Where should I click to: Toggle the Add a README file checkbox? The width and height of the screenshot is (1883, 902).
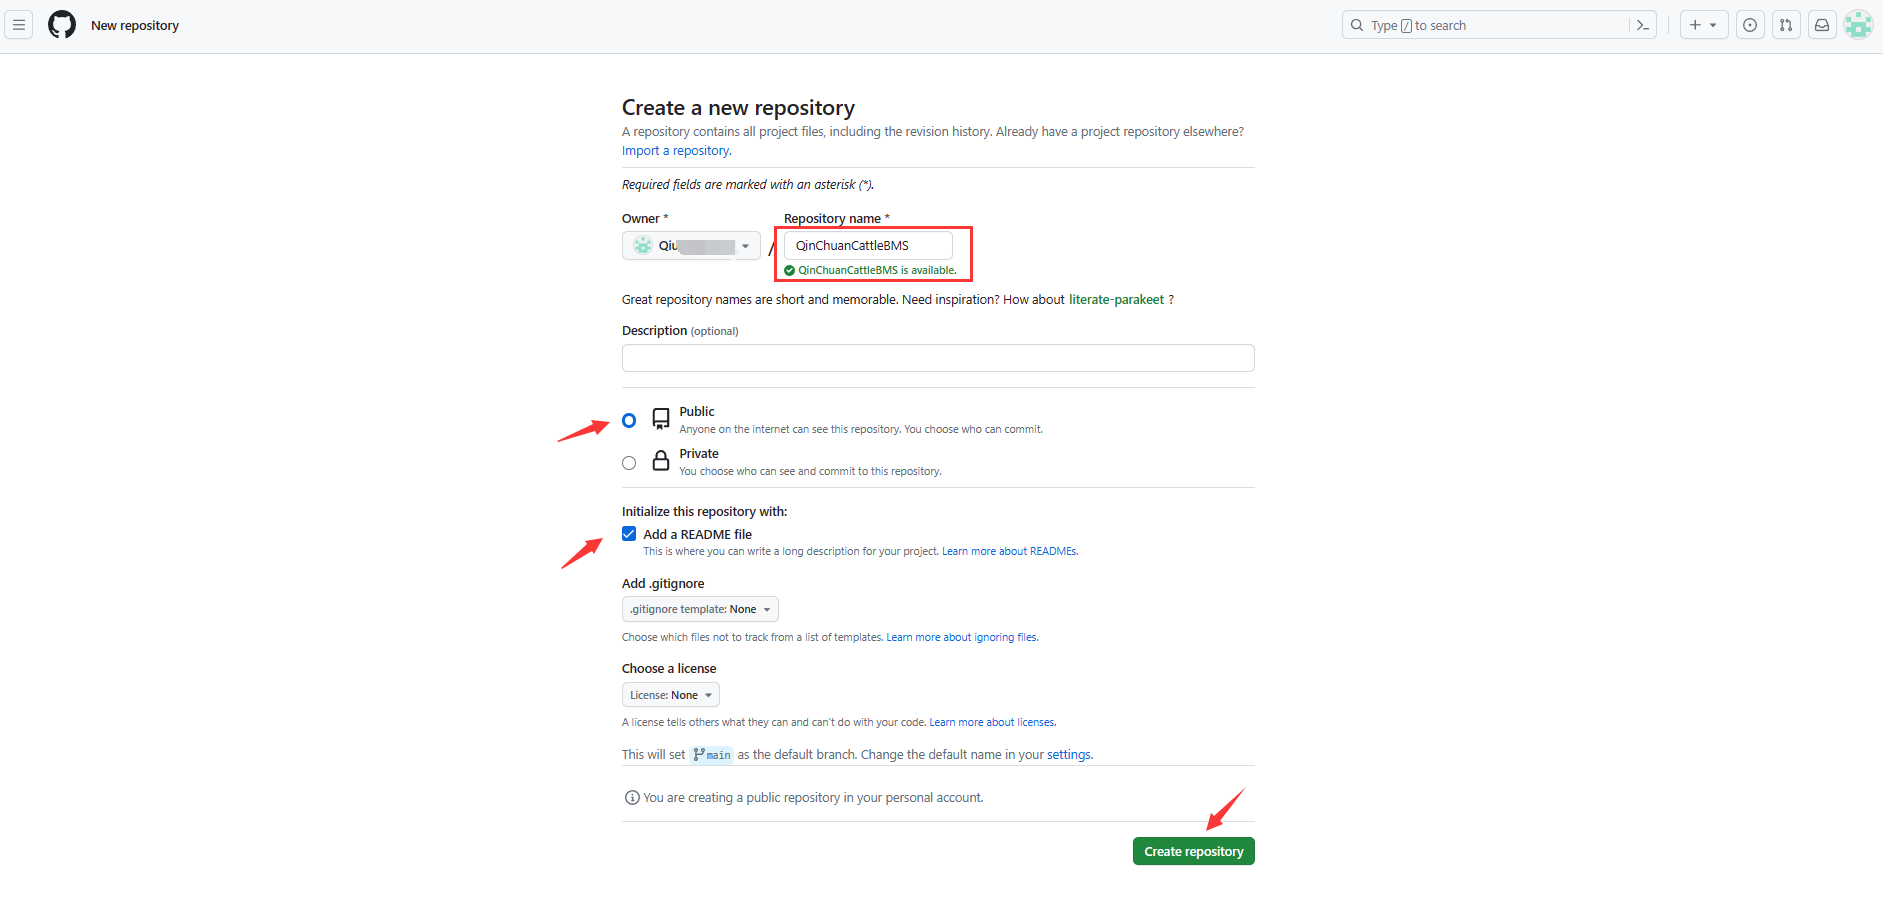coord(629,534)
